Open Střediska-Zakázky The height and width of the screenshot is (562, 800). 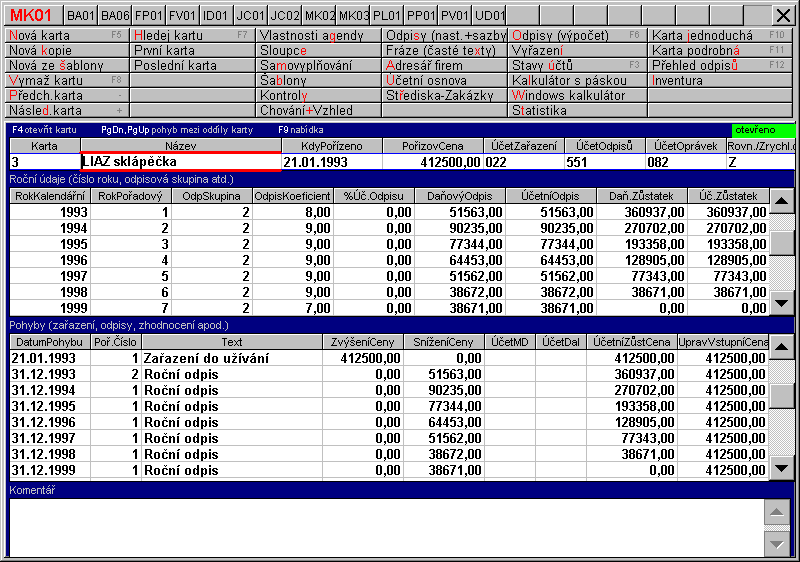pyautogui.click(x=444, y=95)
